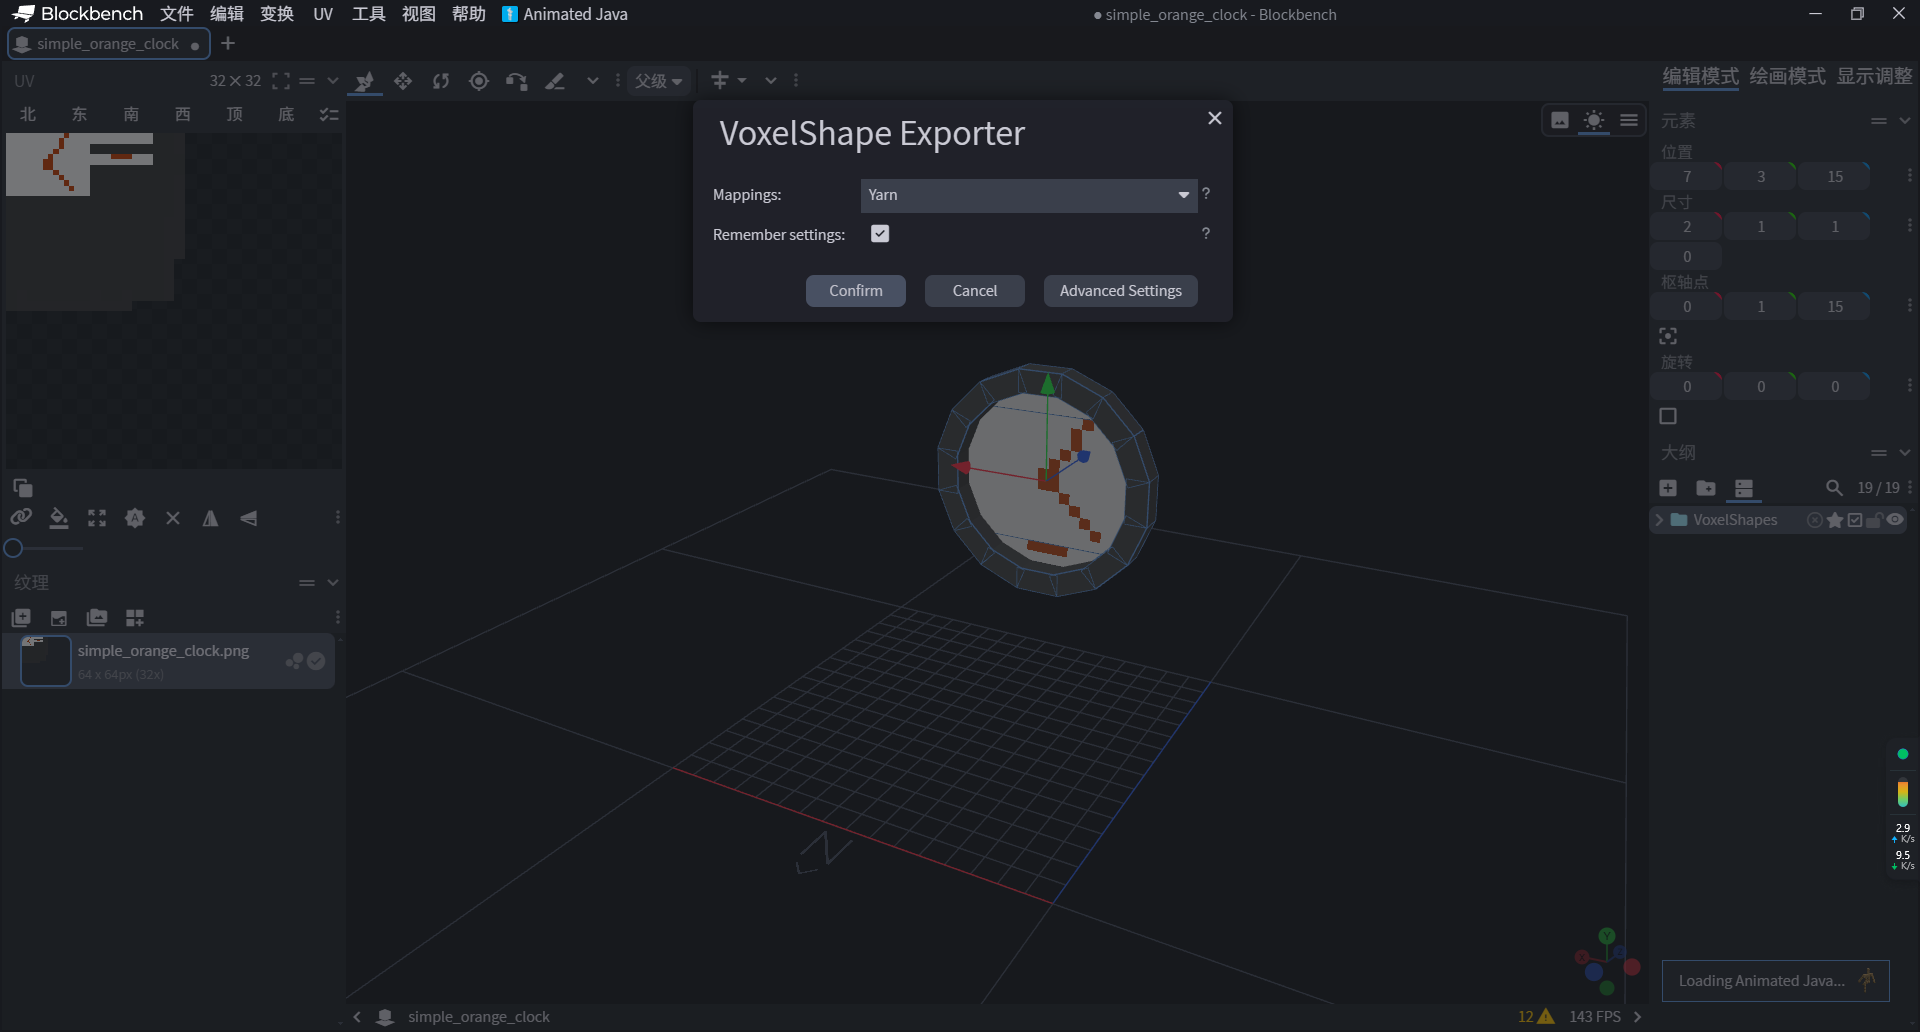Expand the VoxelShapes group in outliner
Screen dimensions: 1920x1032
(x=1660, y=520)
